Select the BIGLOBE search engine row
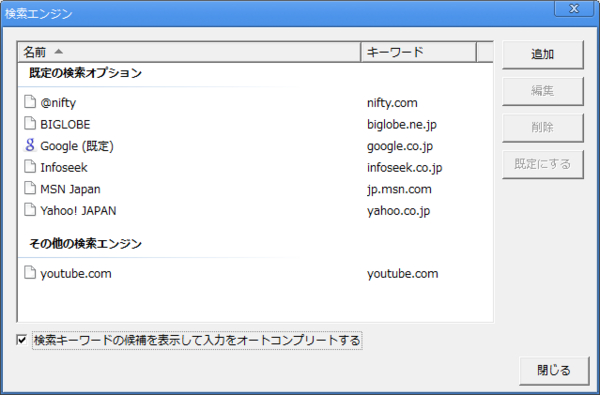The width and height of the screenshot is (600, 395). 255,124
